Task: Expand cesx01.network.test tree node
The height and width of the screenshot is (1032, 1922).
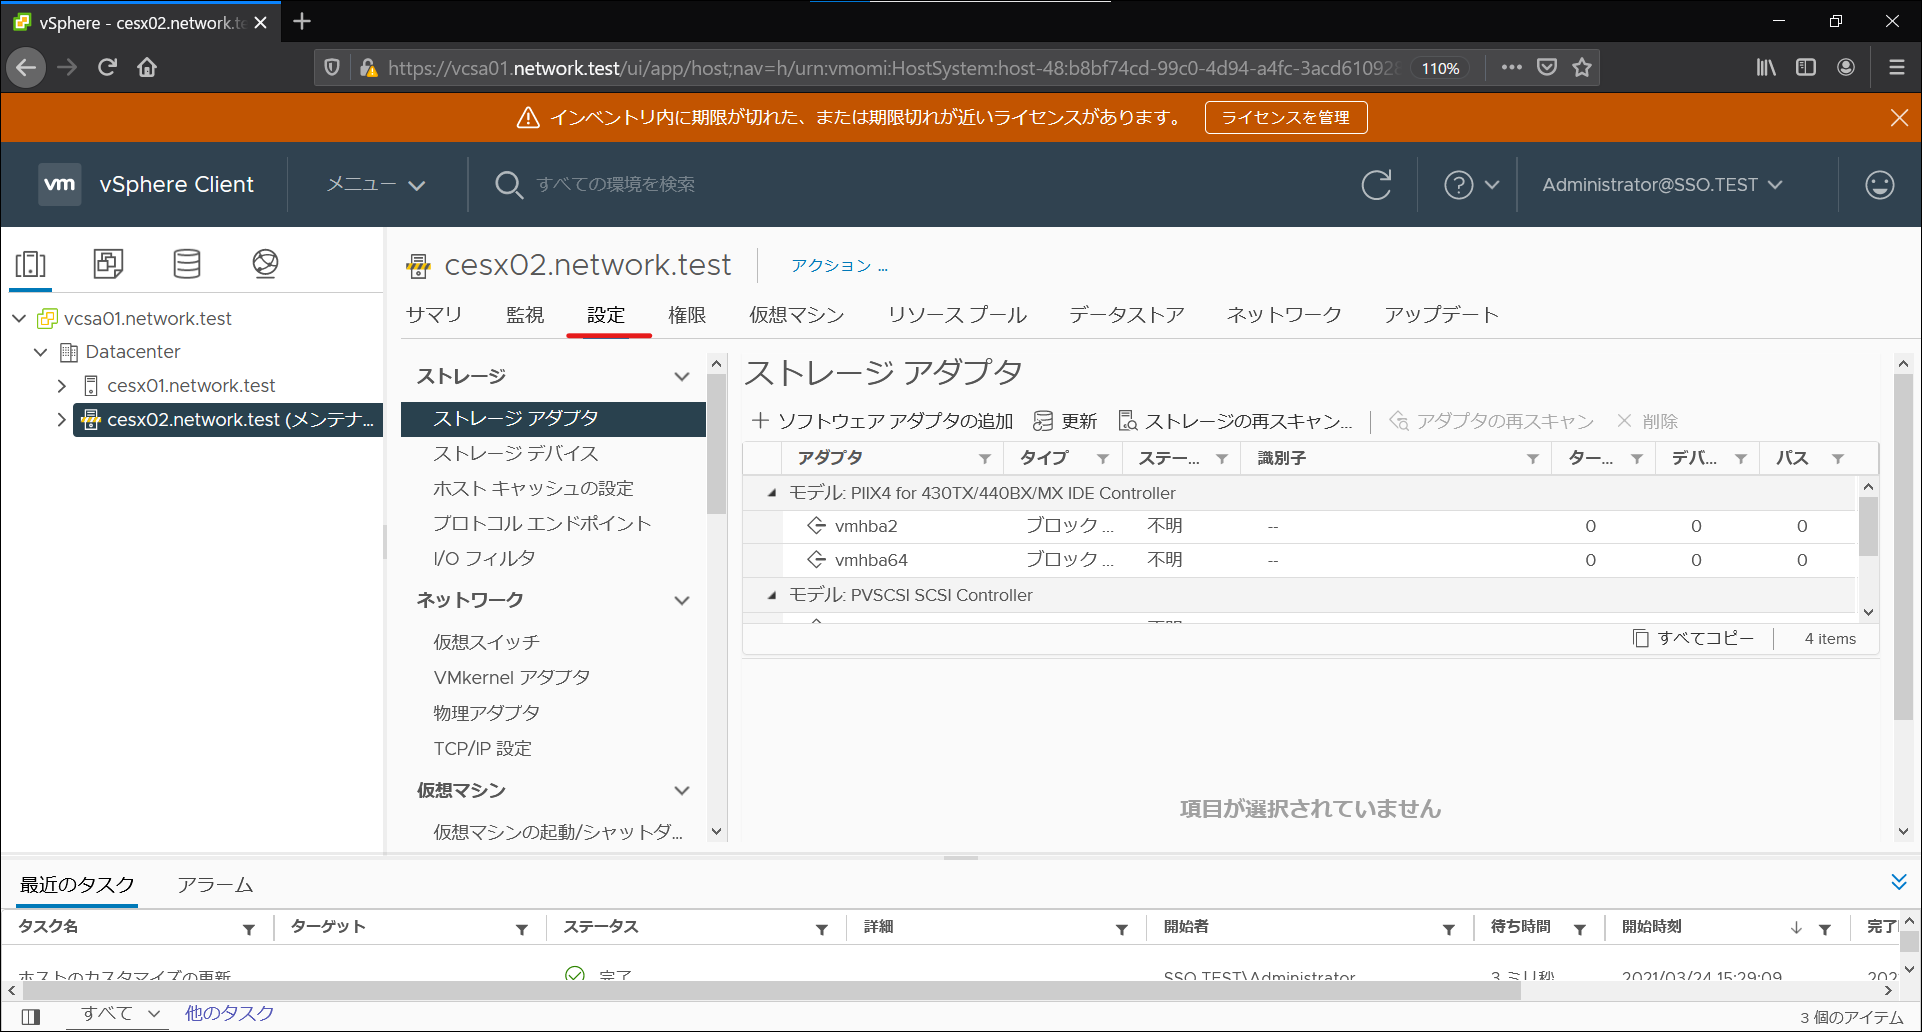Action: [62, 386]
